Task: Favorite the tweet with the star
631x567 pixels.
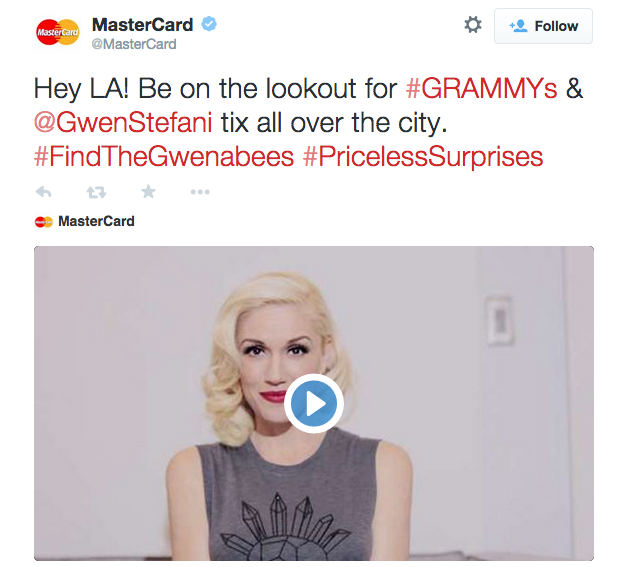Action: click(148, 192)
